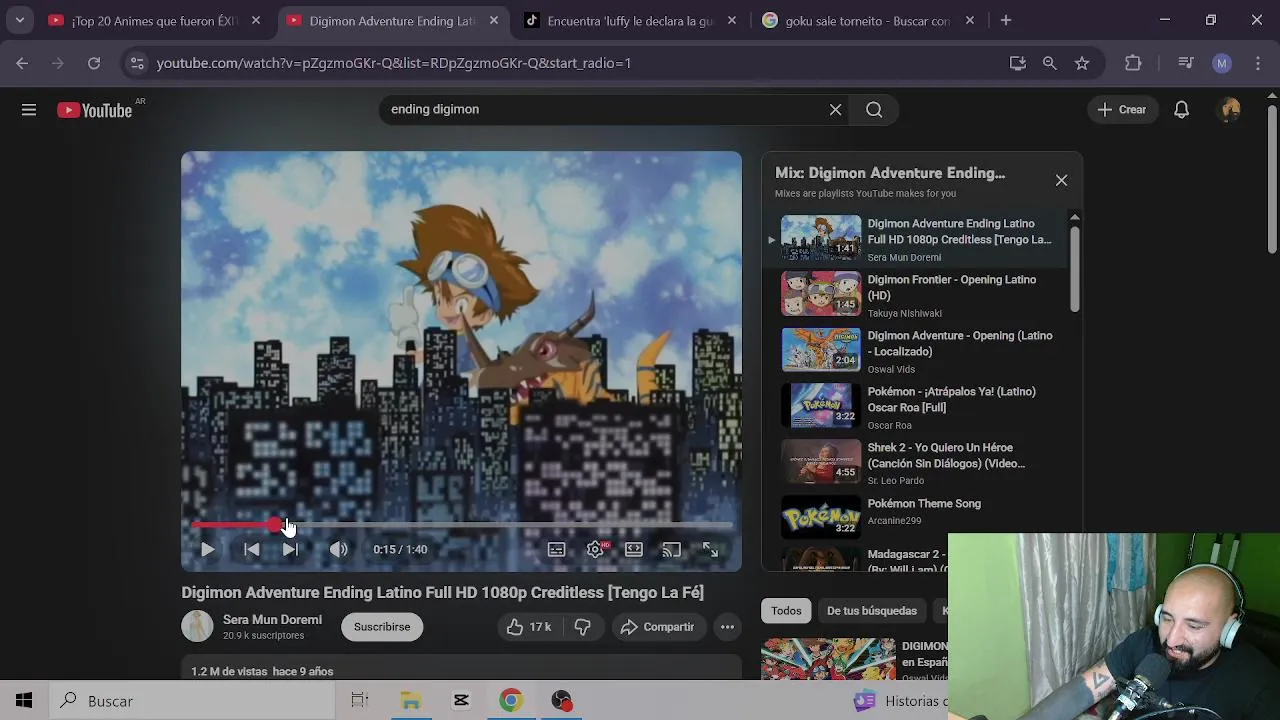This screenshot has width=1280, height=720.
Task: Toggle theater mode view
Action: click(634, 549)
